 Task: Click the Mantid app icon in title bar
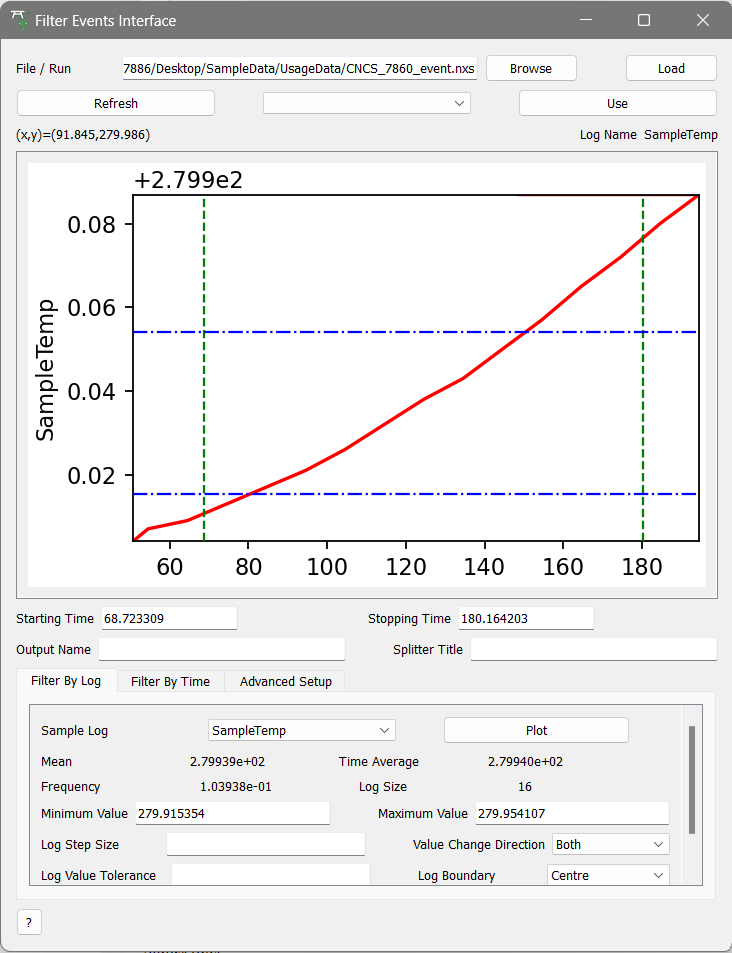19,20
